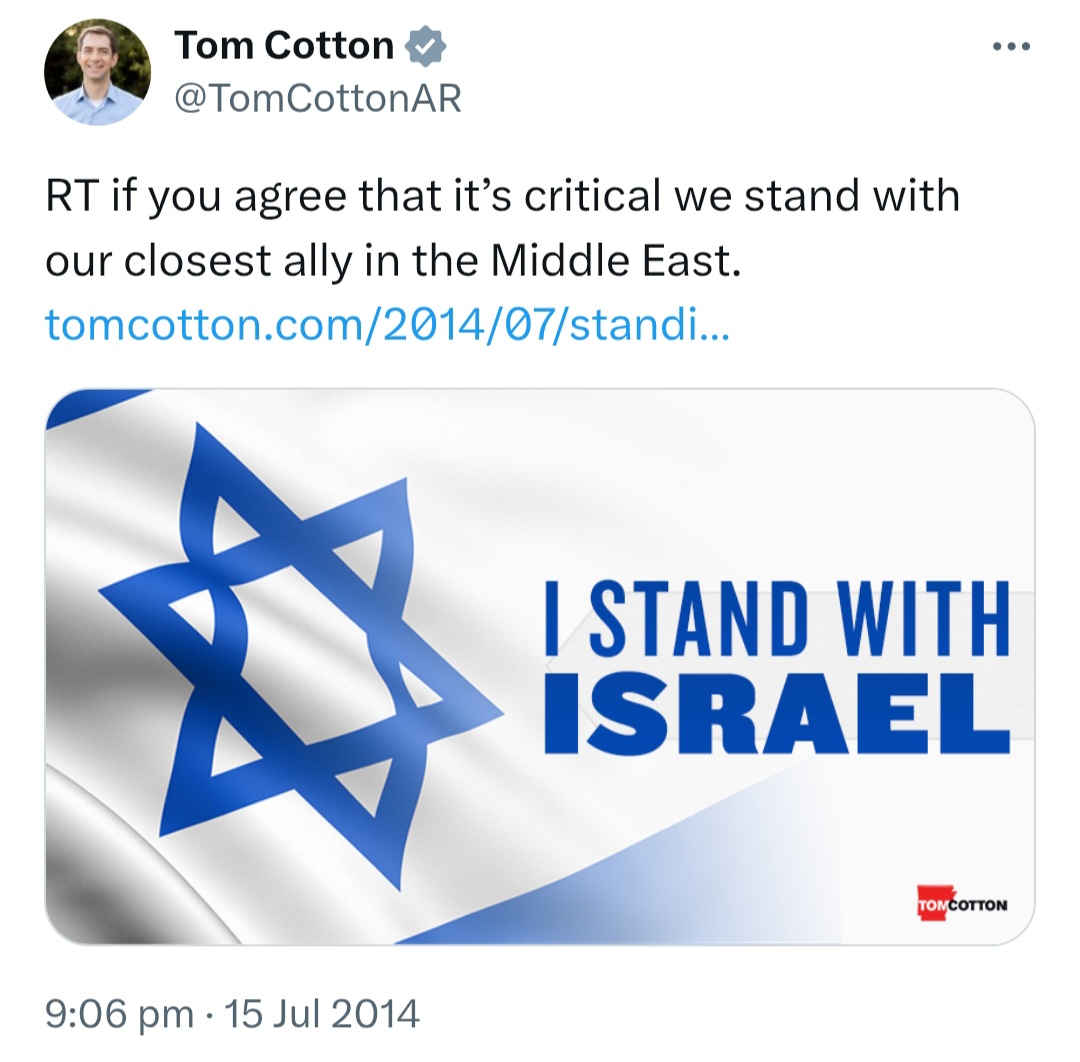Follow the tomcotton.com/2014/07 link
The height and width of the screenshot is (1062, 1080).
[387, 324]
